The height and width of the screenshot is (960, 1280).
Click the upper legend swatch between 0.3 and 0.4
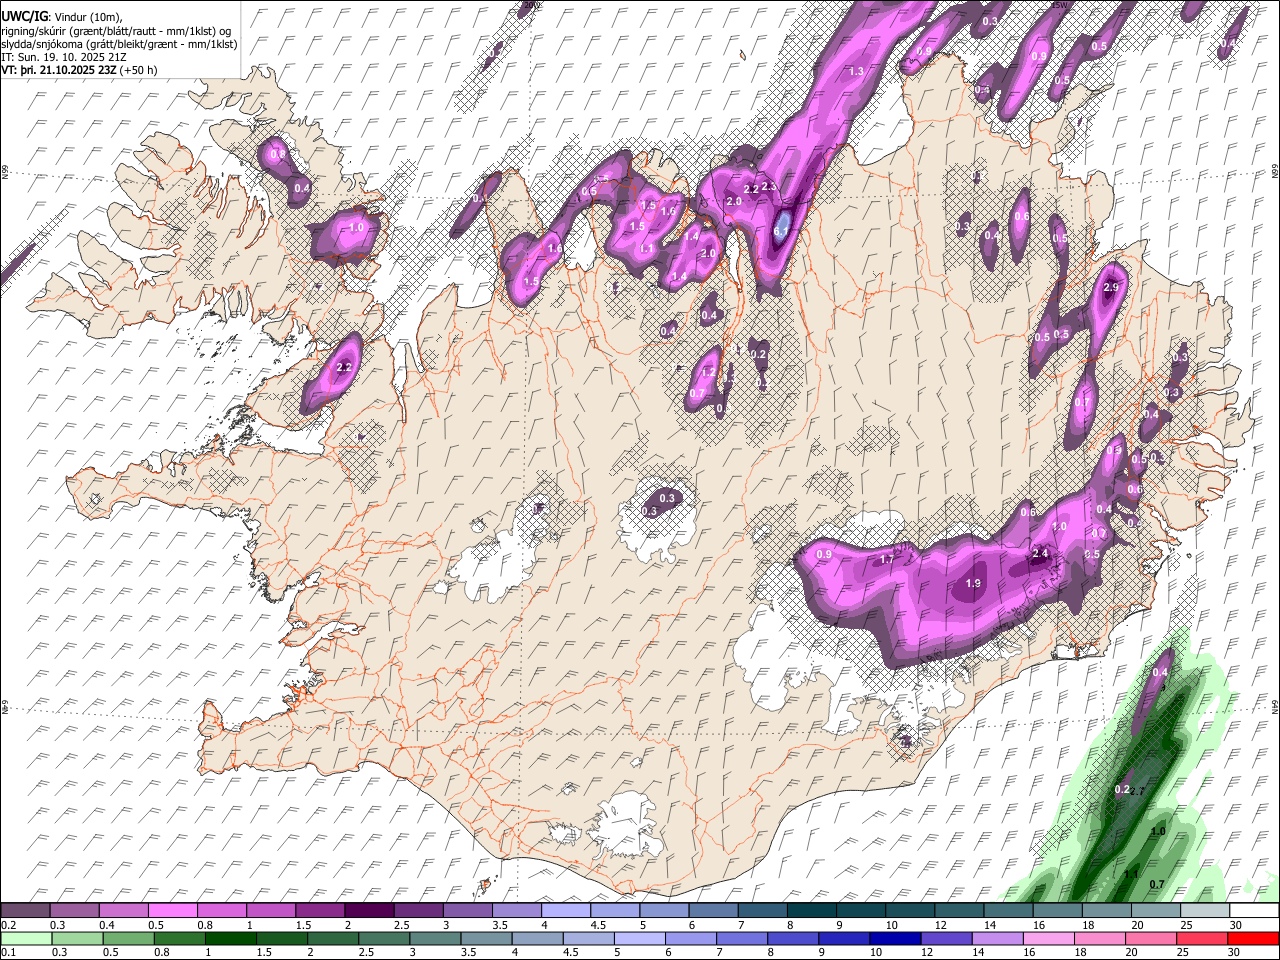pos(75,911)
